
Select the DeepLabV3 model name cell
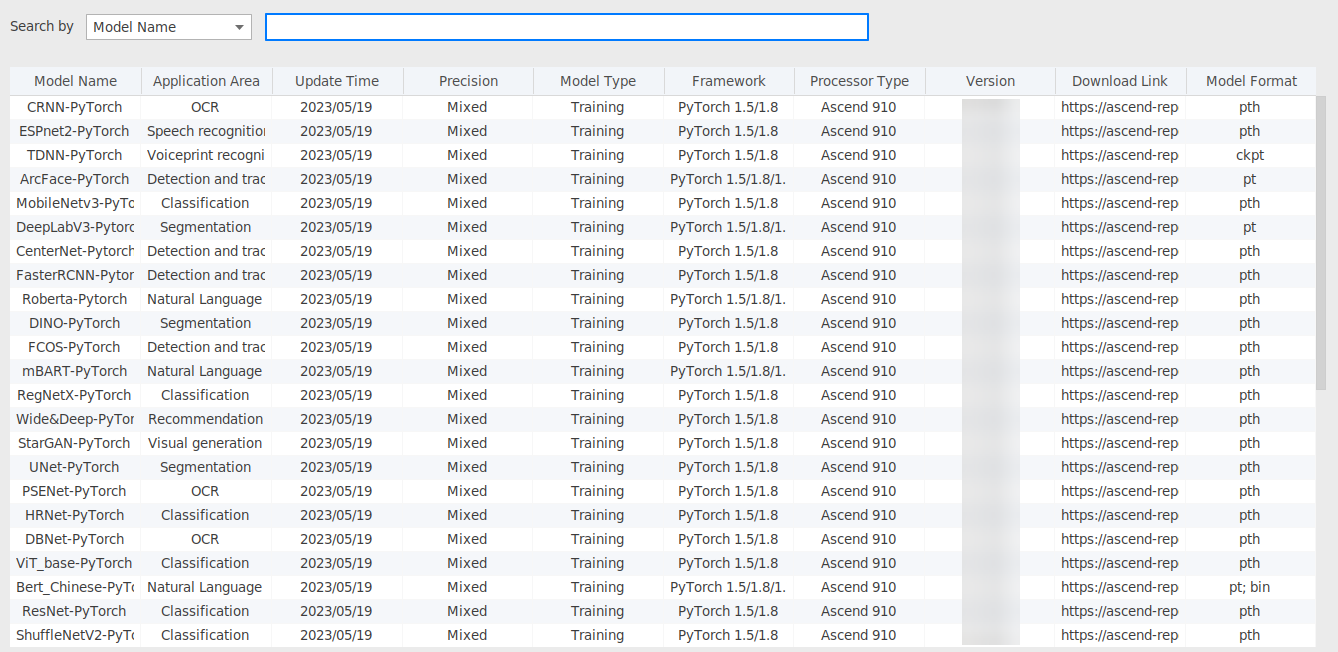pos(75,227)
